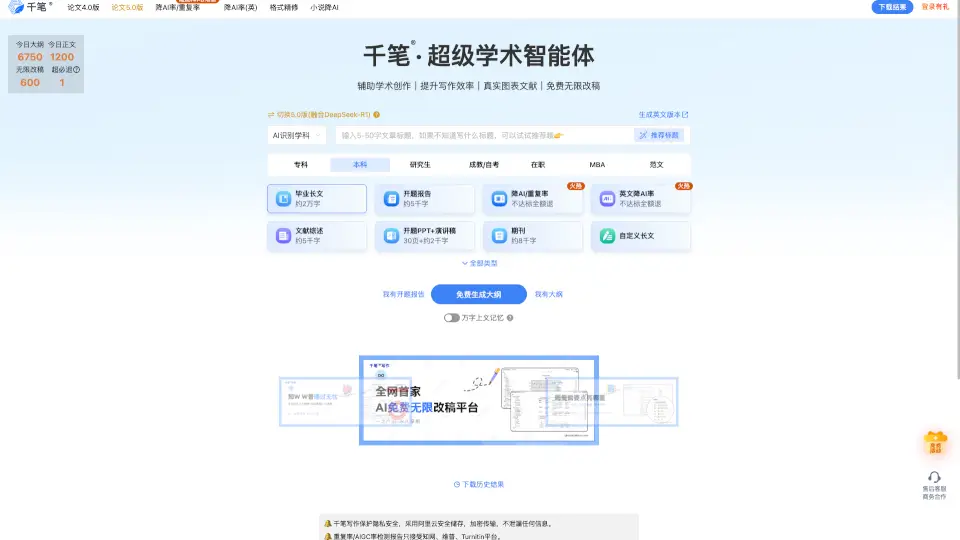
Task: Expand 全部类型 to show all types
Action: [x=479, y=263]
